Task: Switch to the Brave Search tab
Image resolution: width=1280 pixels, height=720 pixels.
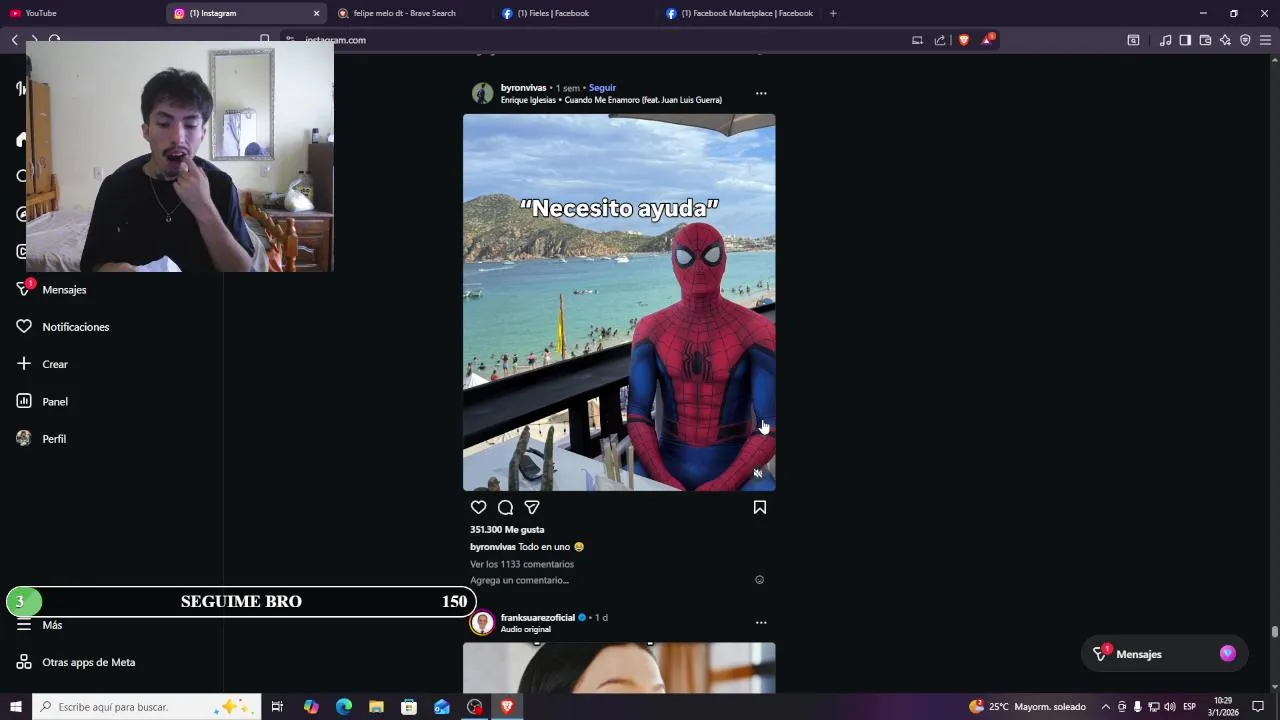Action: click(411, 13)
